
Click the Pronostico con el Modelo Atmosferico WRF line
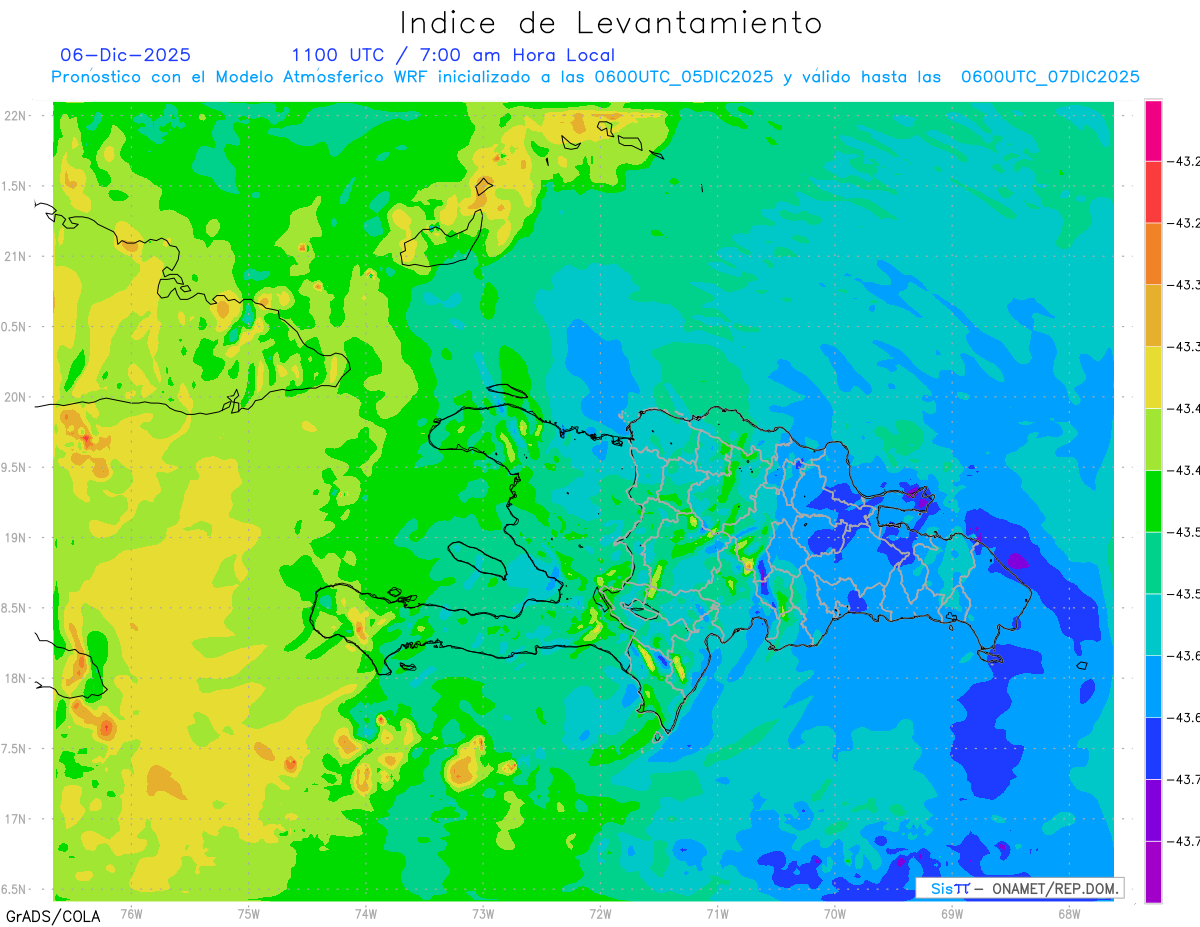coord(595,77)
